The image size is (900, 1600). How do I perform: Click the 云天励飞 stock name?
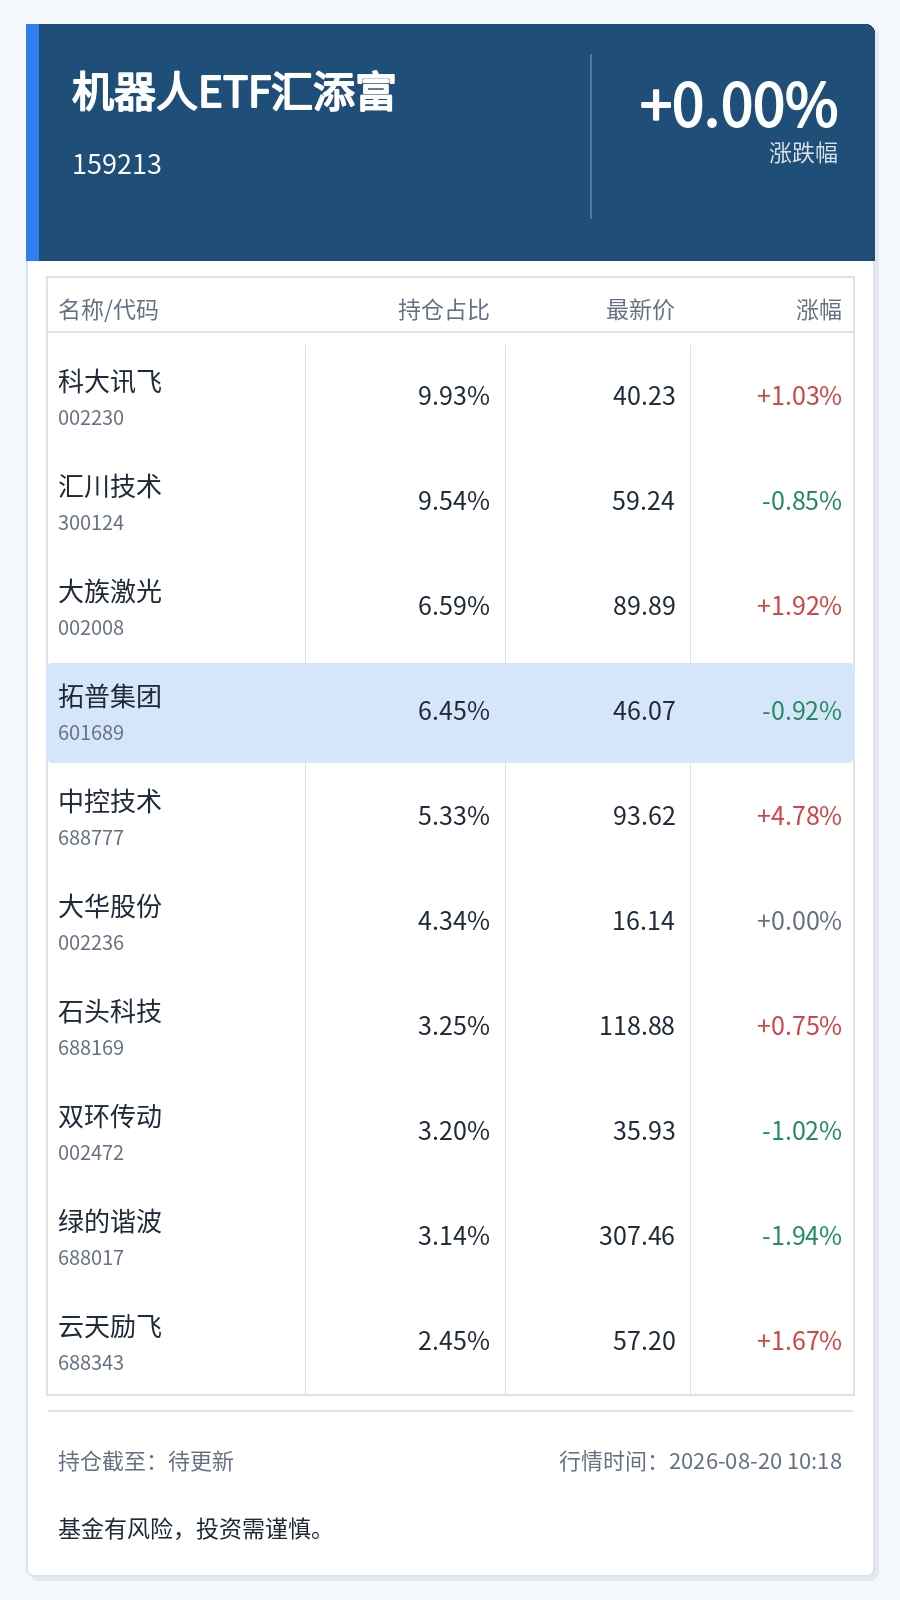[x=110, y=1327]
